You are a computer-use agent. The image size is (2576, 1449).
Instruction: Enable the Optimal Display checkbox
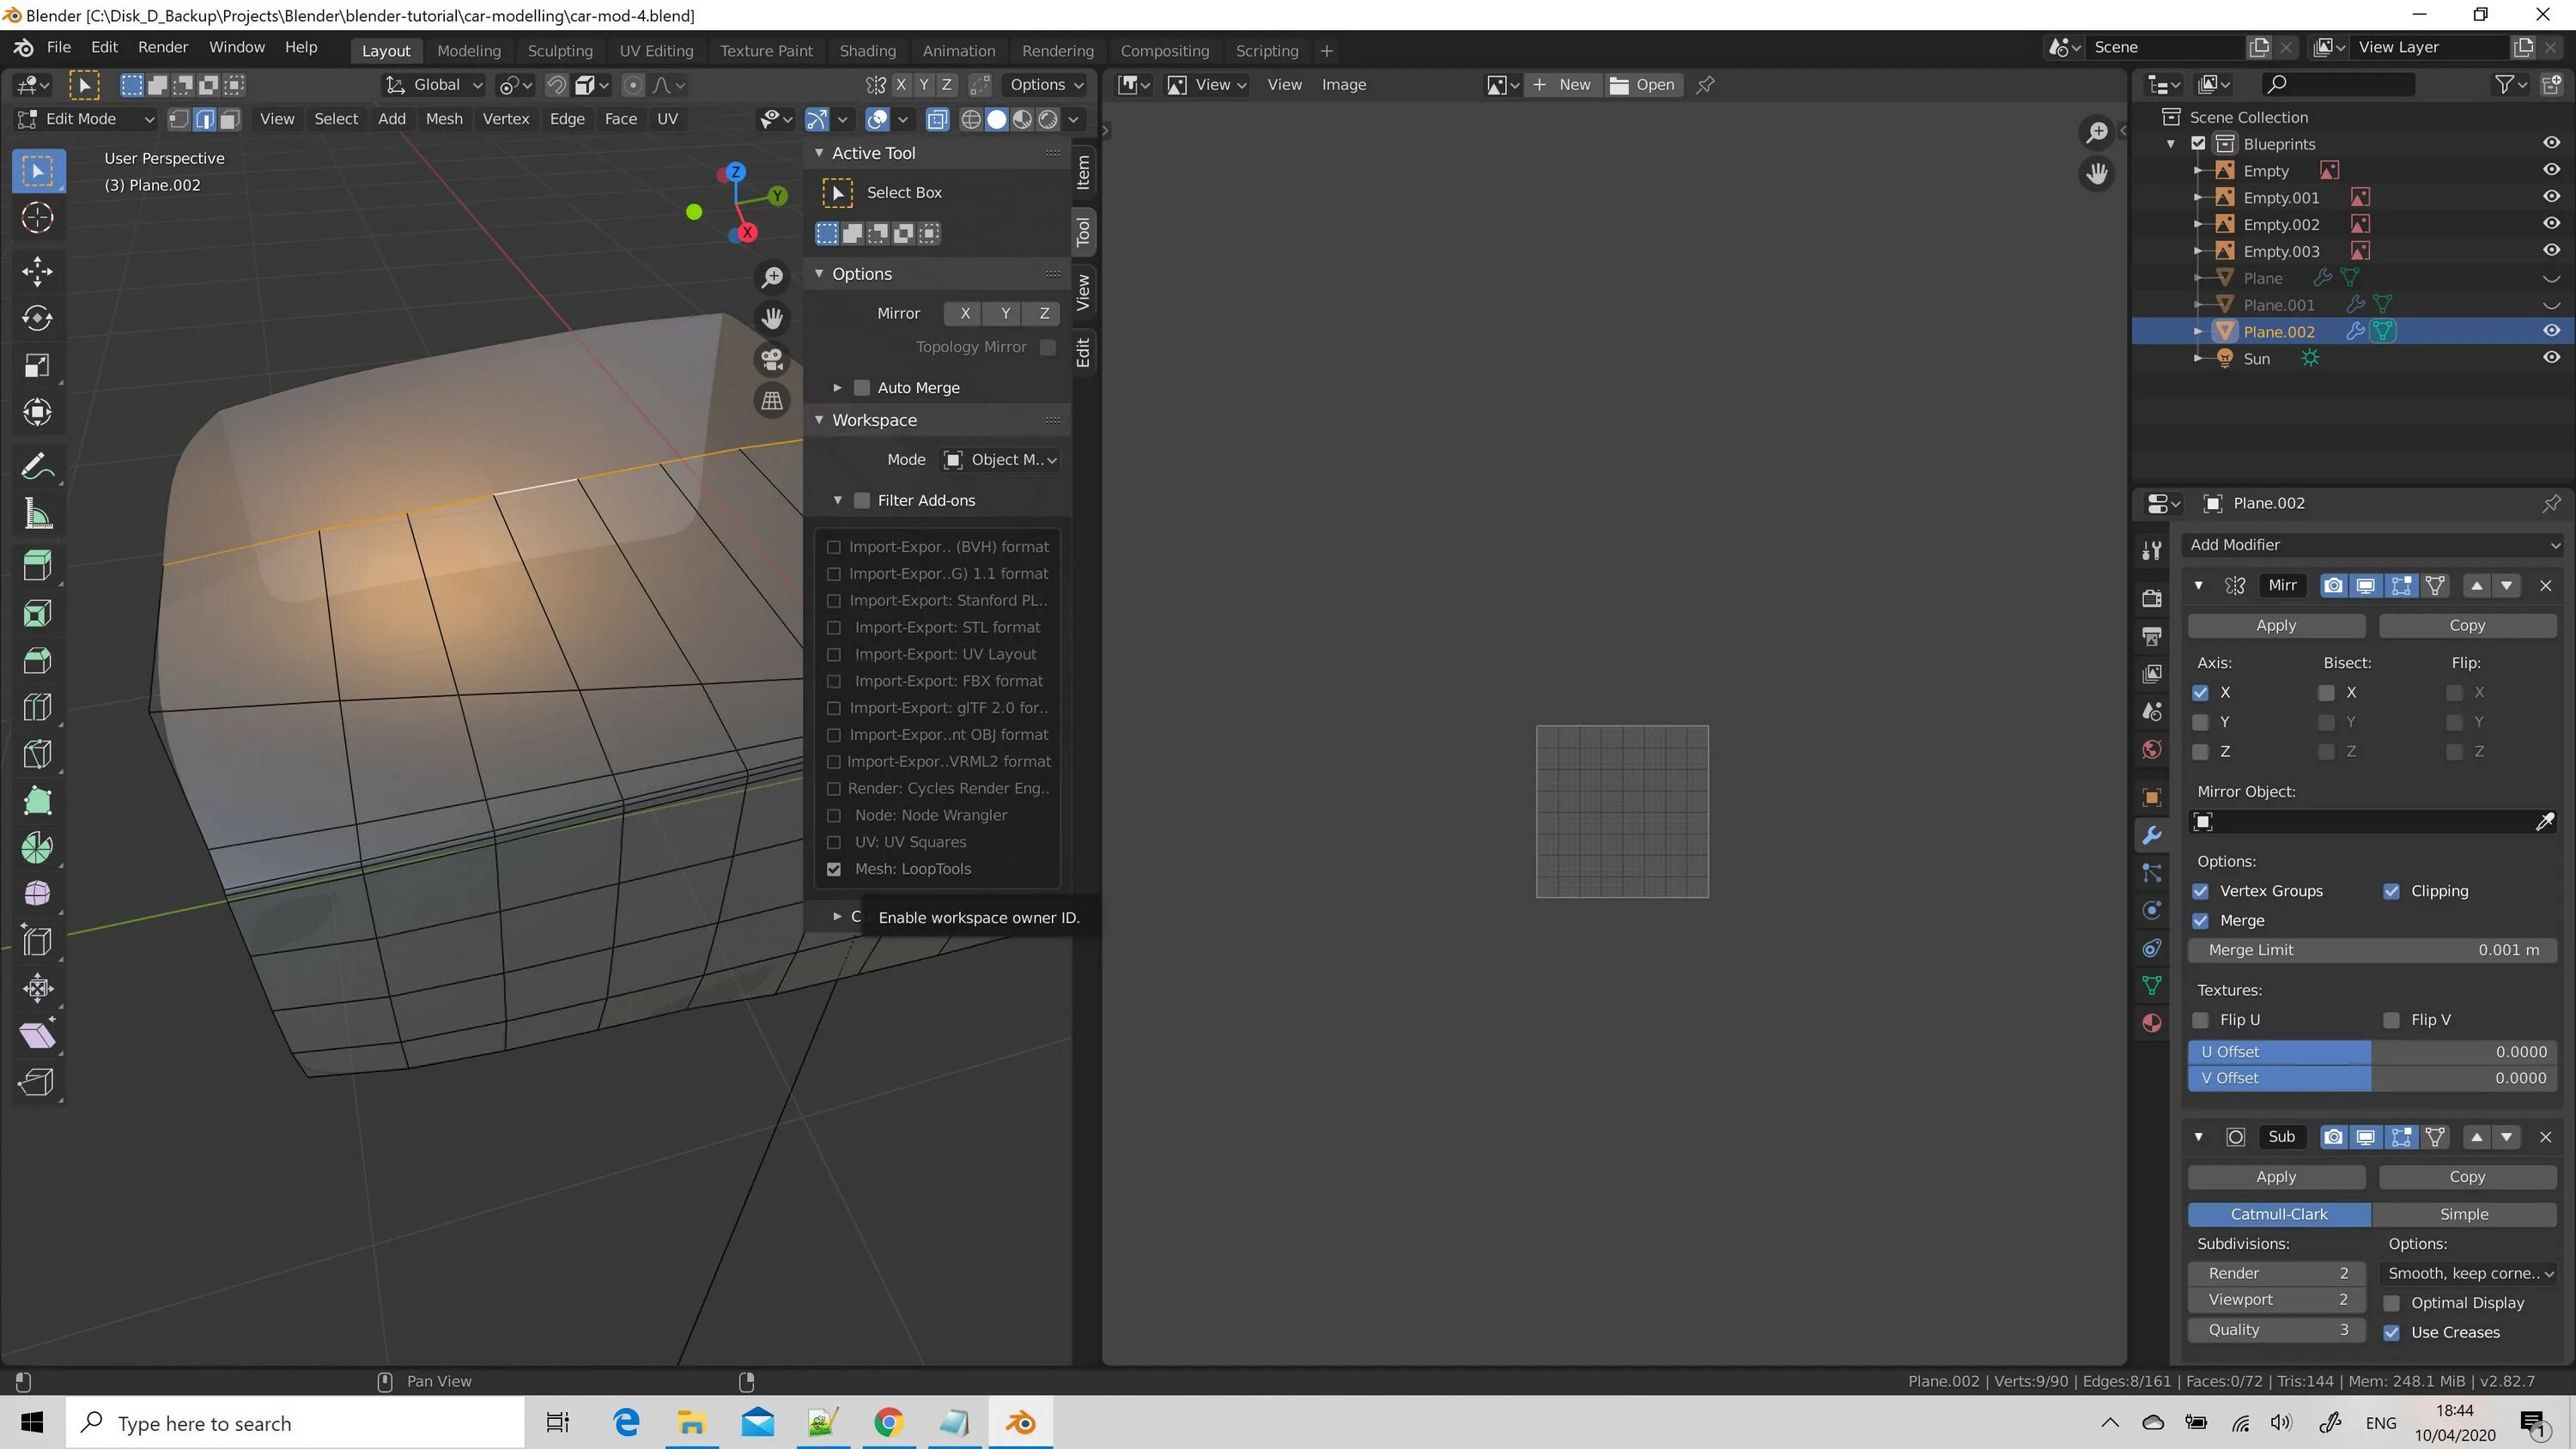2391,1303
